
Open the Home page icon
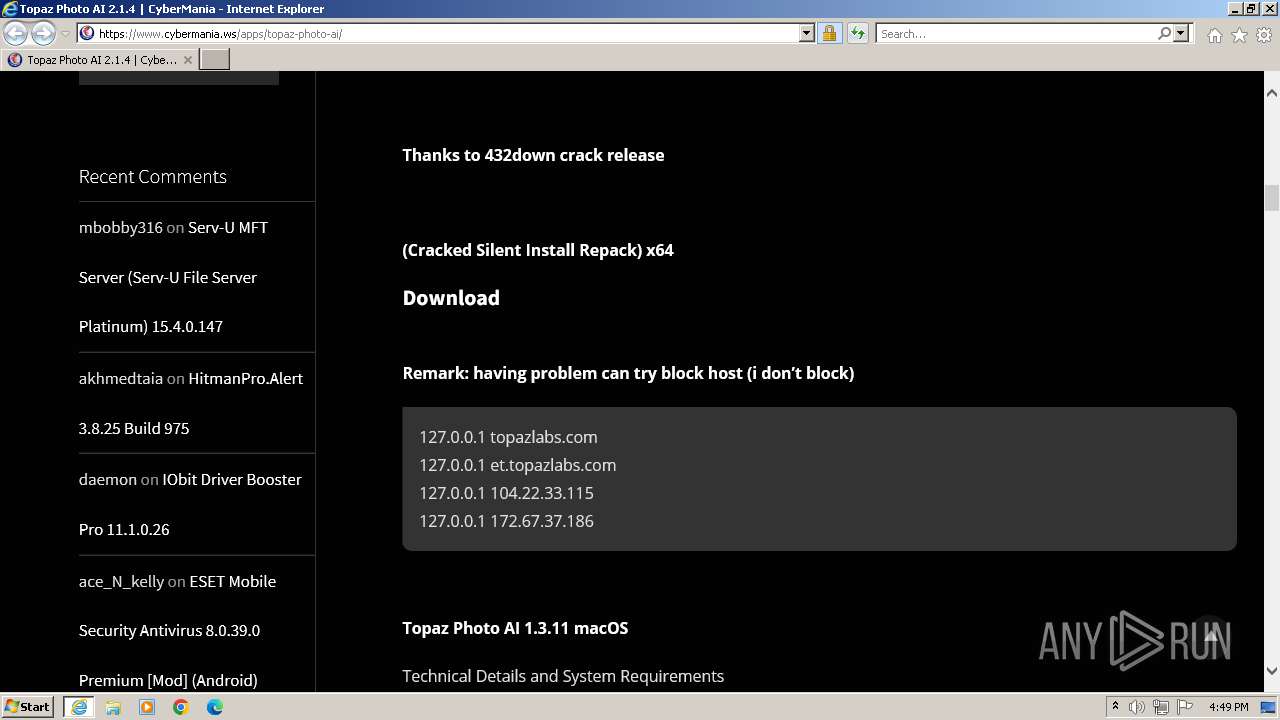click(1214, 35)
